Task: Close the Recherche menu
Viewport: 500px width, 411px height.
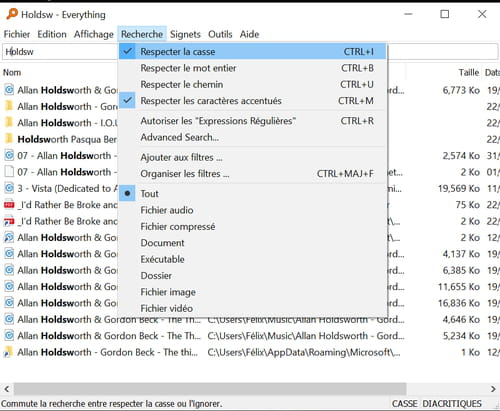Action: [142, 34]
